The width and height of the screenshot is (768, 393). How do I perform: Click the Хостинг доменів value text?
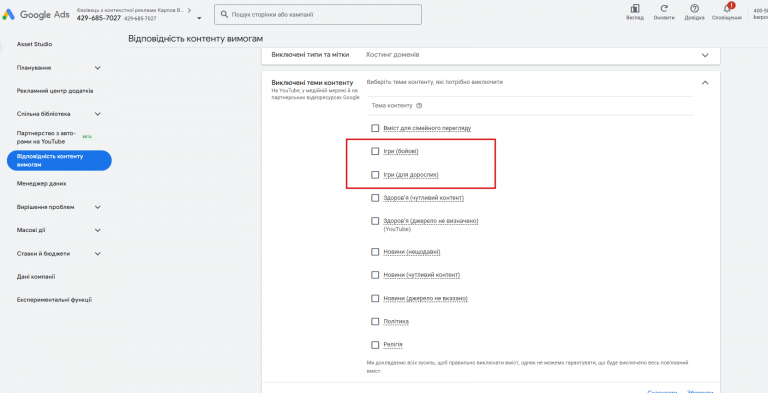click(x=392, y=55)
